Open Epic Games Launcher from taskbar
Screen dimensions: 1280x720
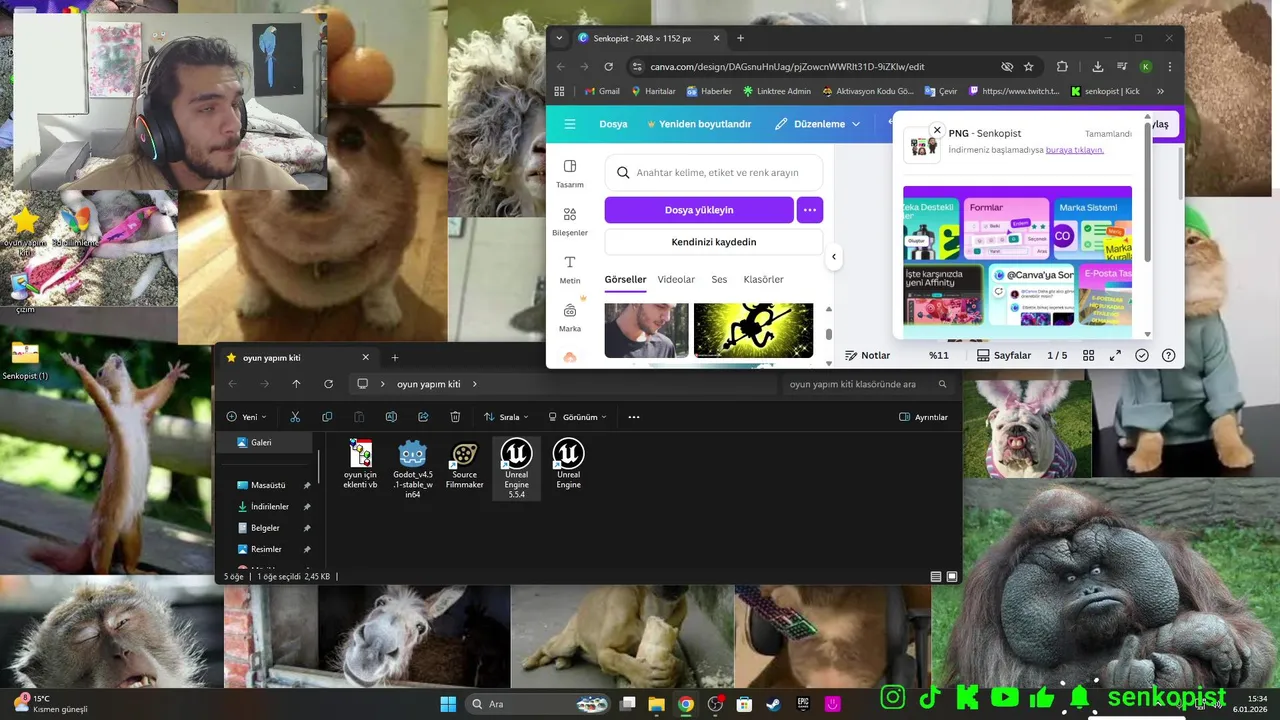pos(803,704)
